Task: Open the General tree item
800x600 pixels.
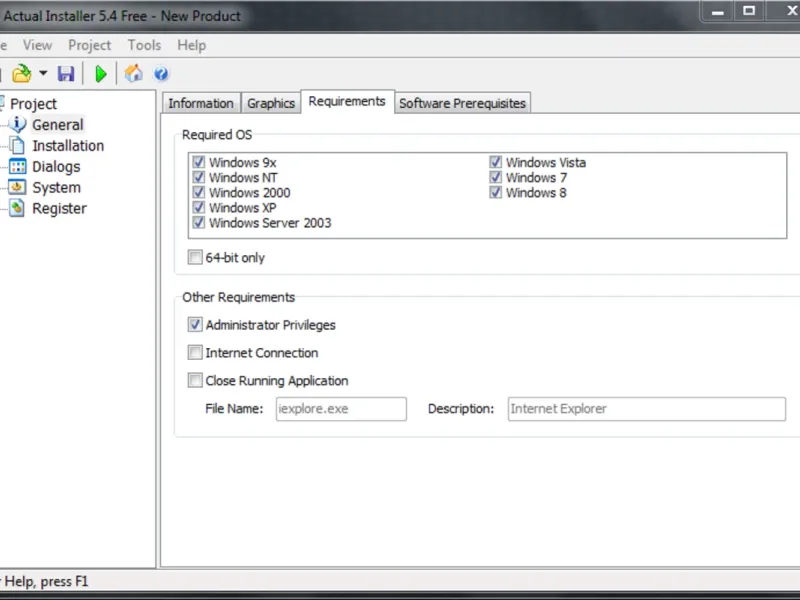Action: coord(58,124)
